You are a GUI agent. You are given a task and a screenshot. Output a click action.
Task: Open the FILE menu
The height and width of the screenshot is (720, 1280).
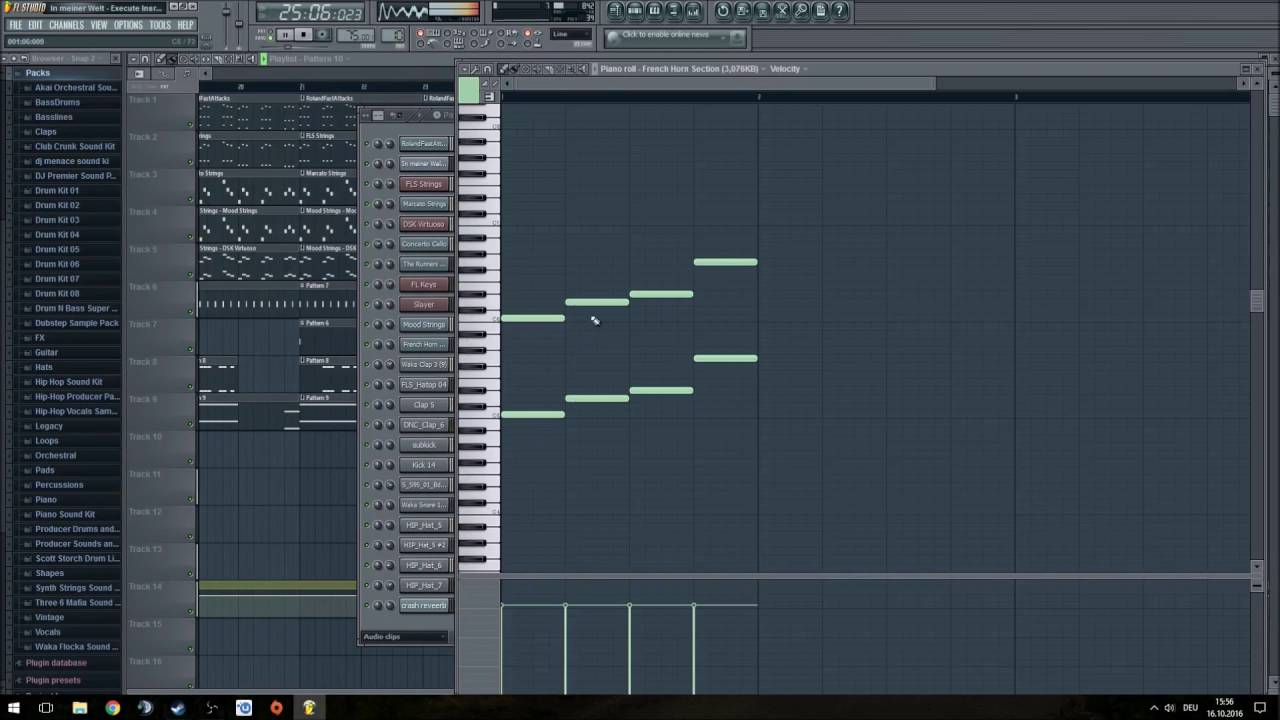pyautogui.click(x=16, y=25)
